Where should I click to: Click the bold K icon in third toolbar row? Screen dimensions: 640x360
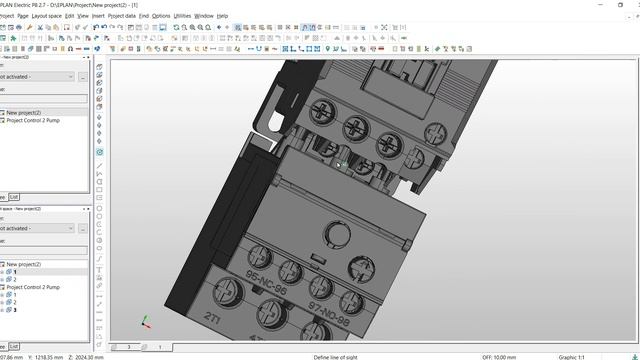pyautogui.click(x=427, y=49)
